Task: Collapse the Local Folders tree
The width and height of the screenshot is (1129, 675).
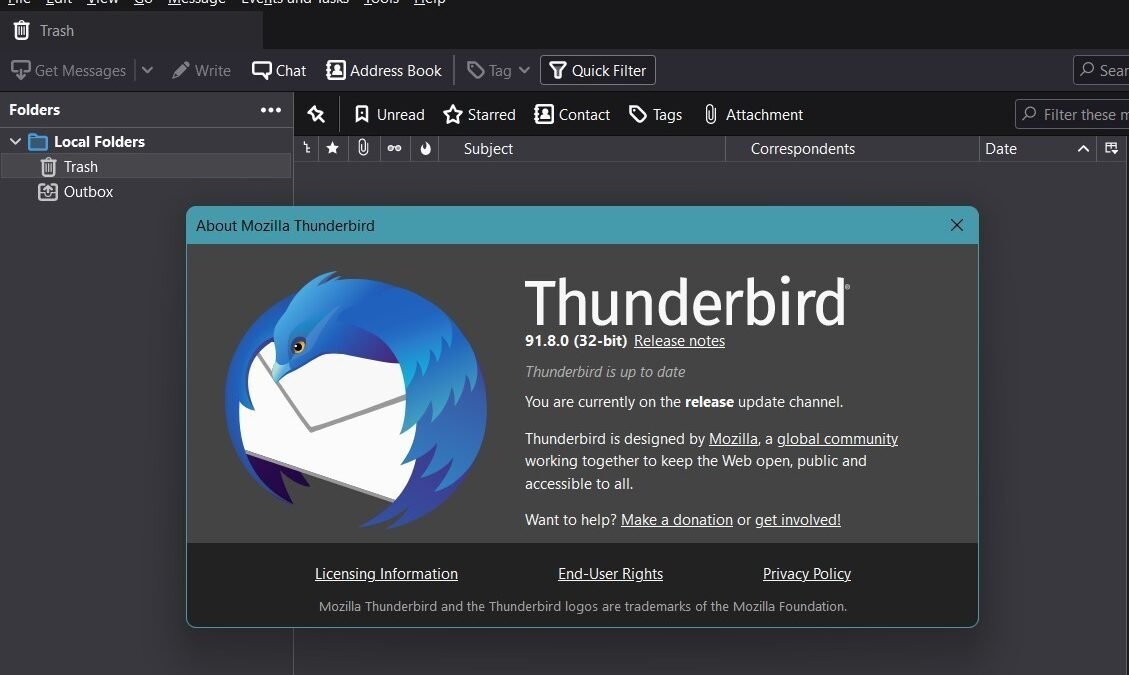Action: 15,142
